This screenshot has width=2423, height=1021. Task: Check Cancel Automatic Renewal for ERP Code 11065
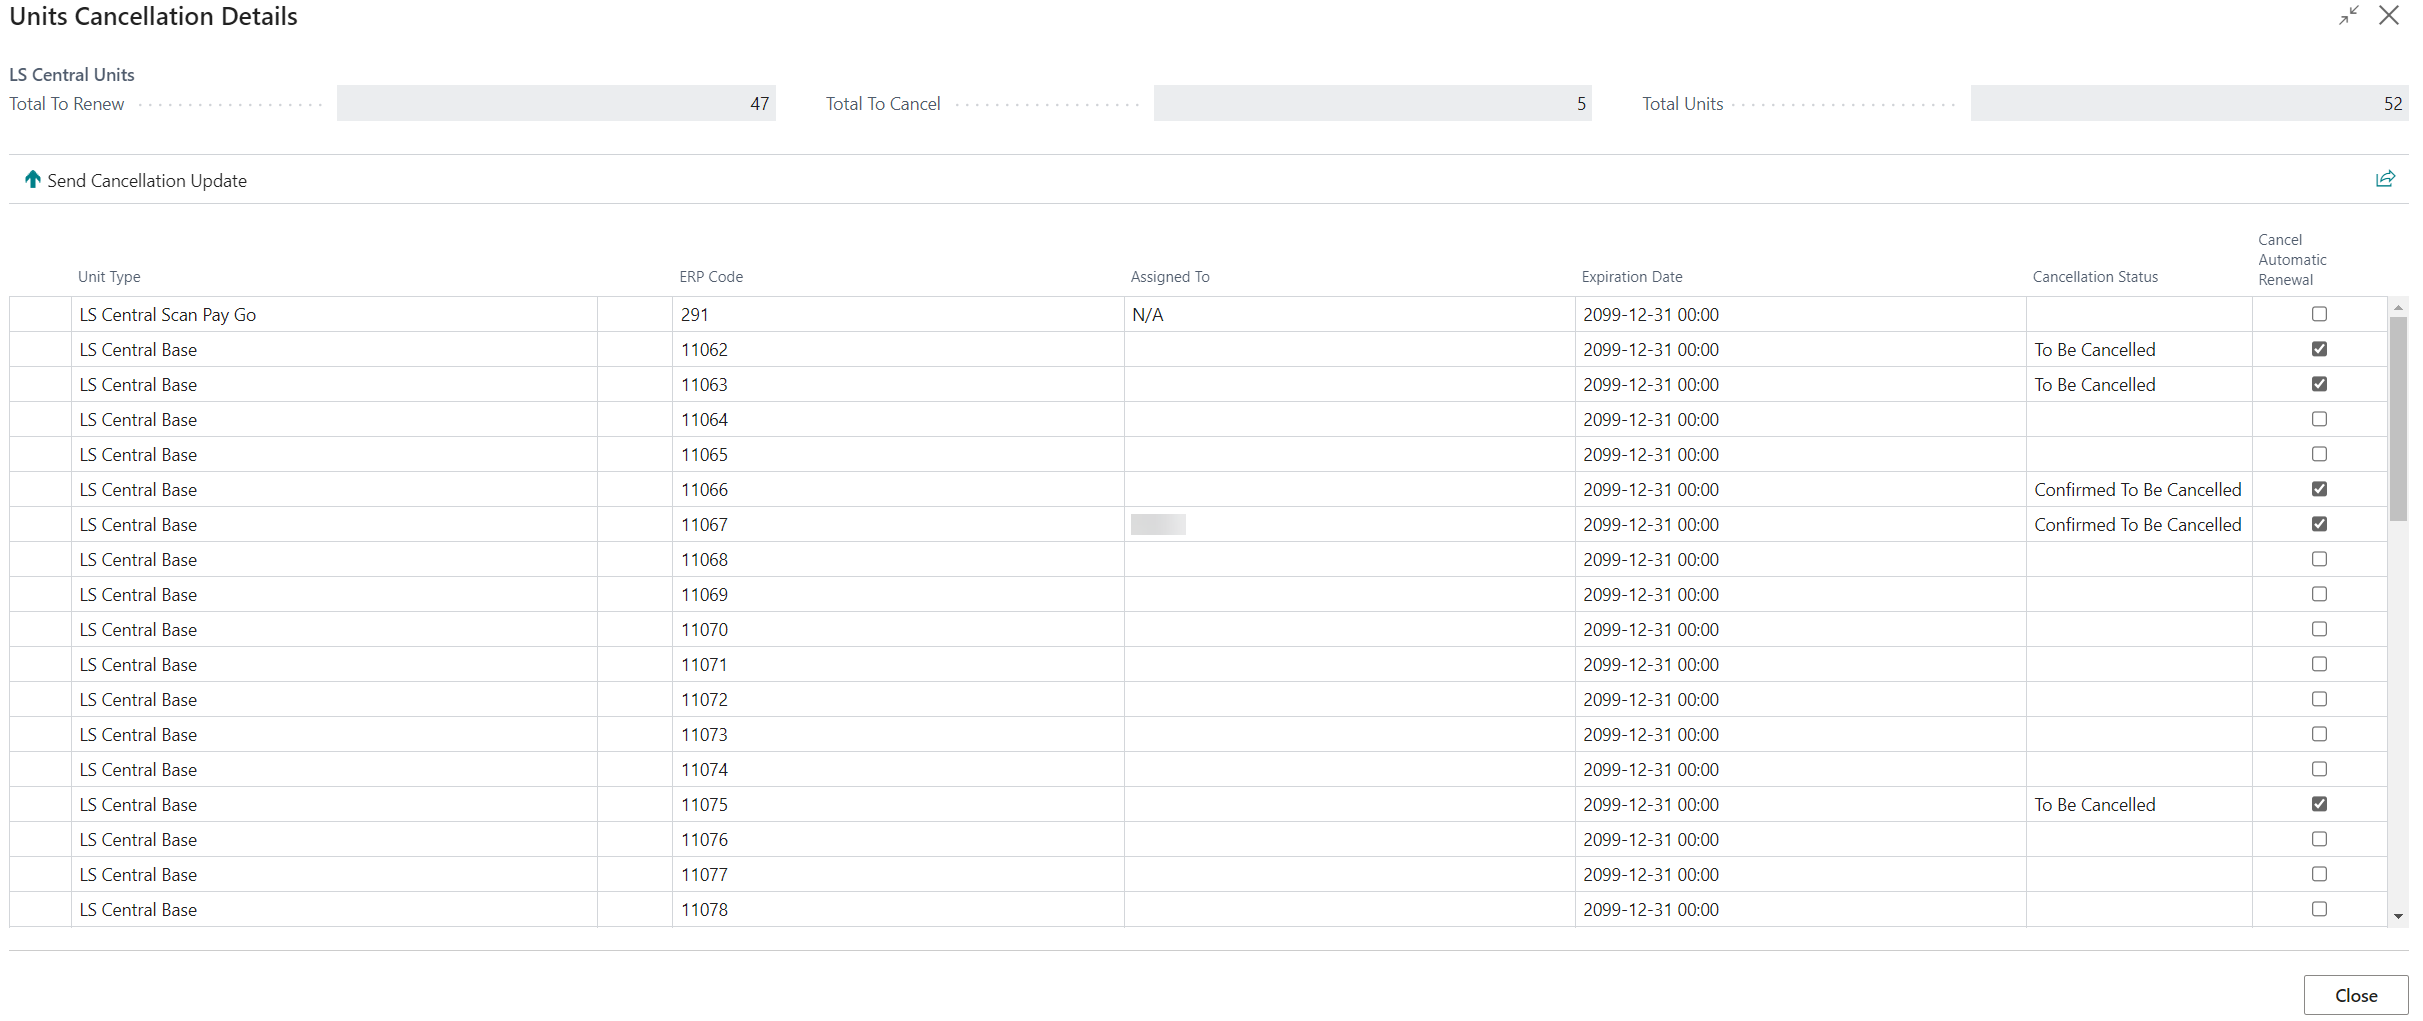pos(2319,454)
